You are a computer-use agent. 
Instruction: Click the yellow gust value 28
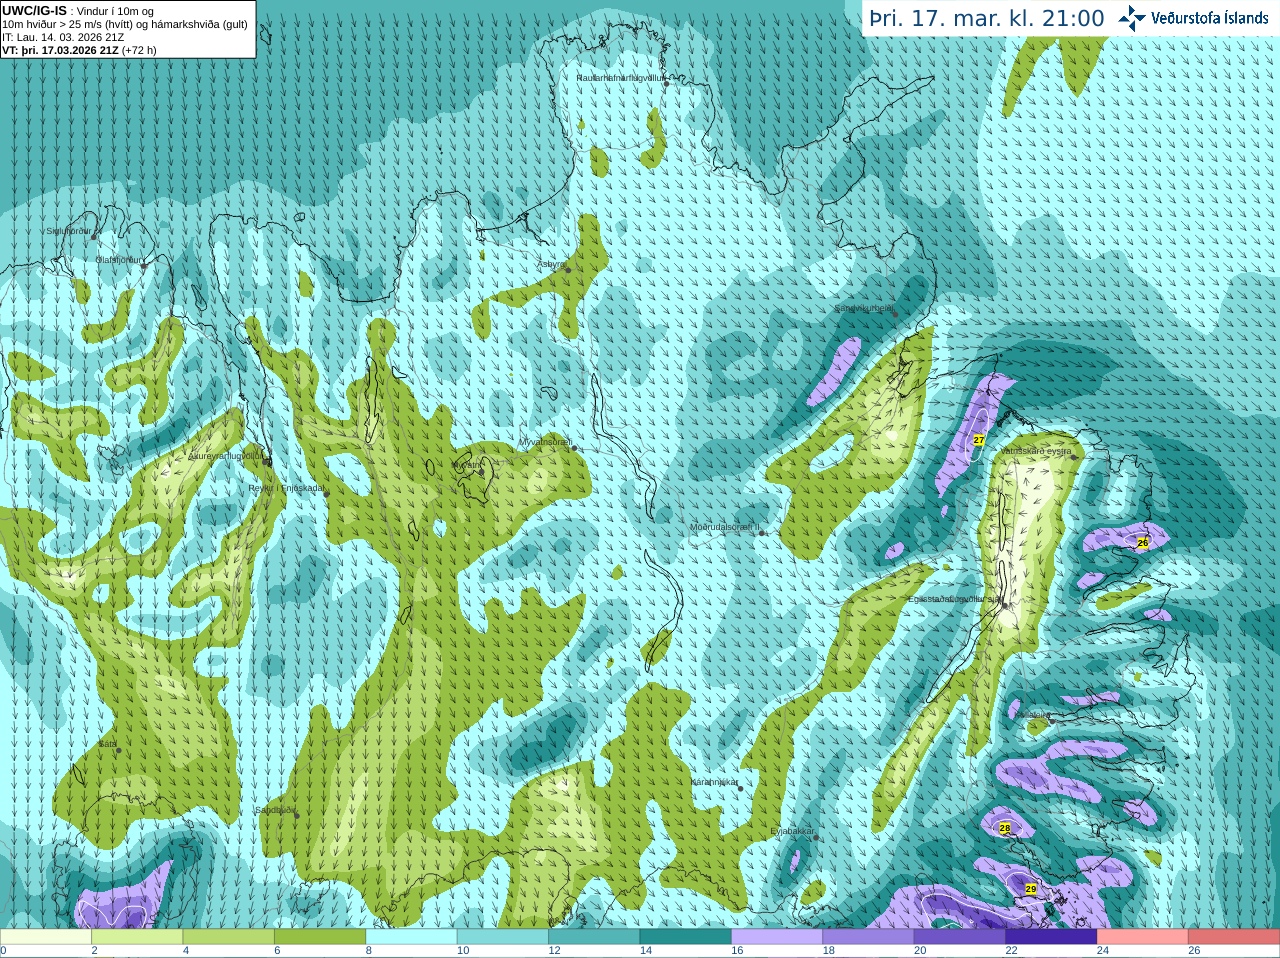point(1005,828)
